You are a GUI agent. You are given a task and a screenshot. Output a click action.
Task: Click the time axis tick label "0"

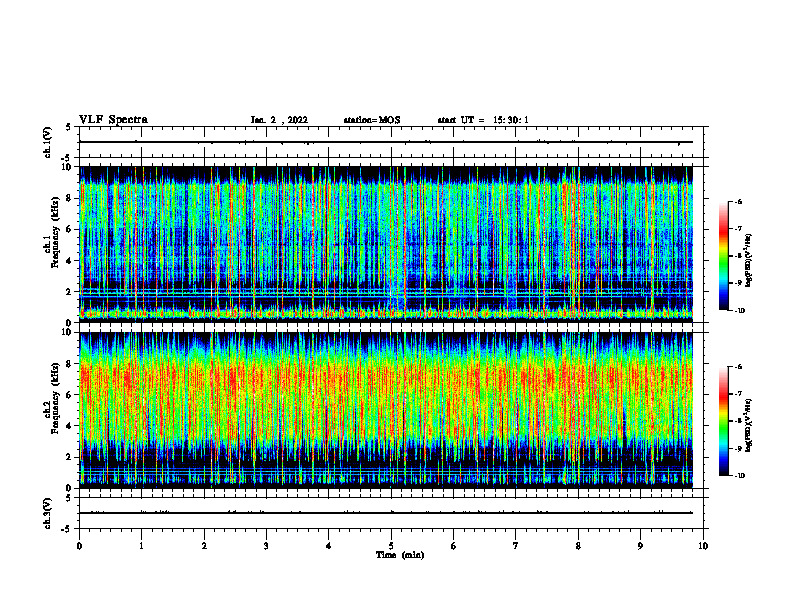pyautogui.click(x=79, y=546)
